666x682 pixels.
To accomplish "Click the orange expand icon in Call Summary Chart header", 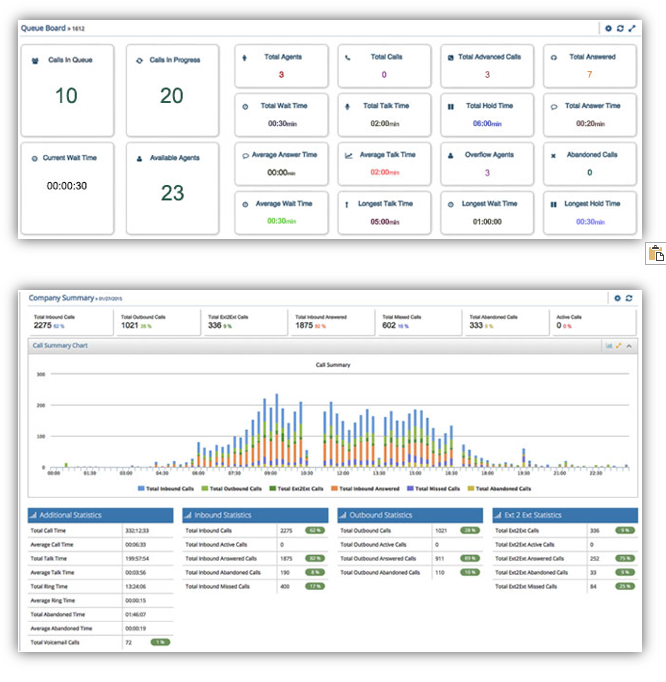I will click(x=618, y=346).
